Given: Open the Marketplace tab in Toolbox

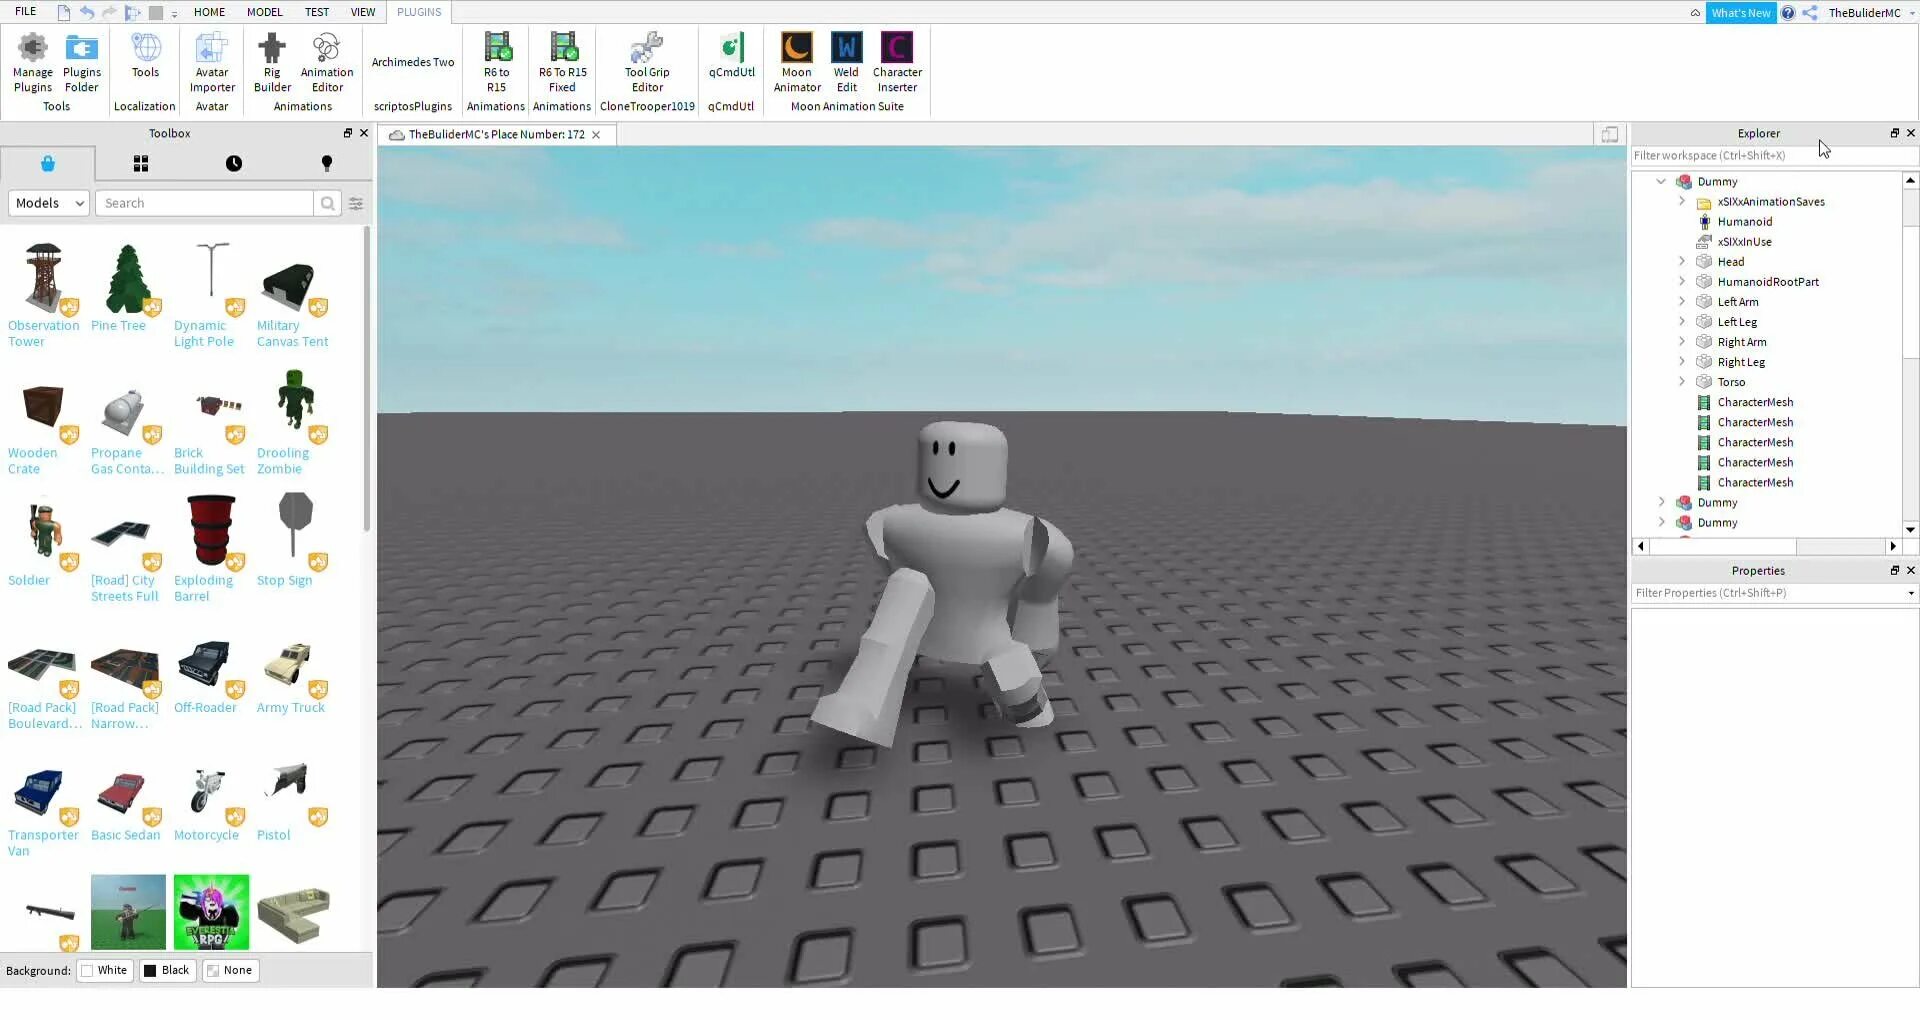Looking at the screenshot, I should click(48, 164).
